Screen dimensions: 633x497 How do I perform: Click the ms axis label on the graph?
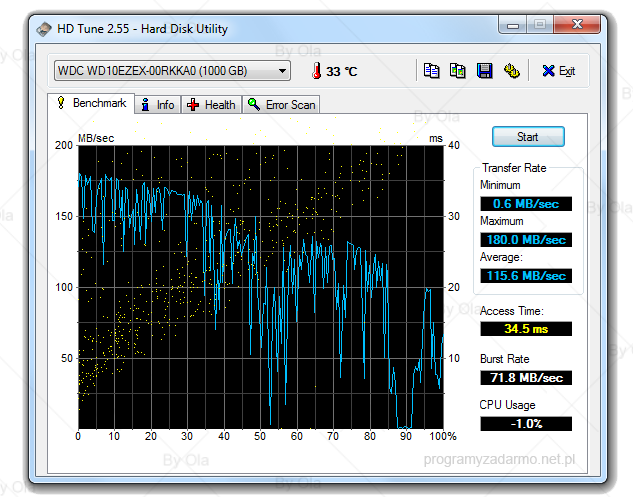click(x=436, y=138)
